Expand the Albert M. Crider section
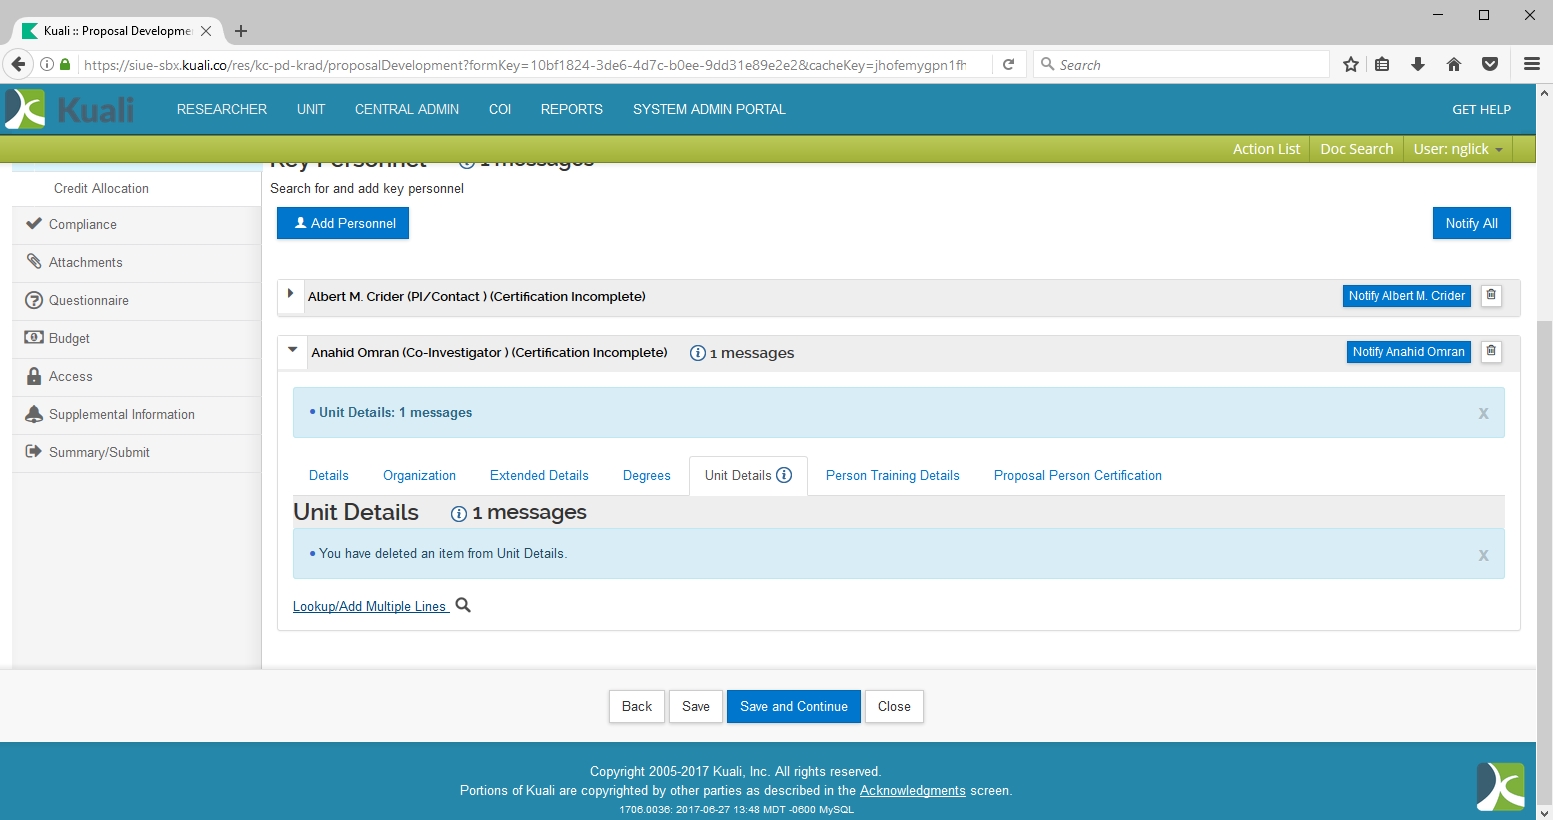This screenshot has height=820, width=1553. pos(290,294)
